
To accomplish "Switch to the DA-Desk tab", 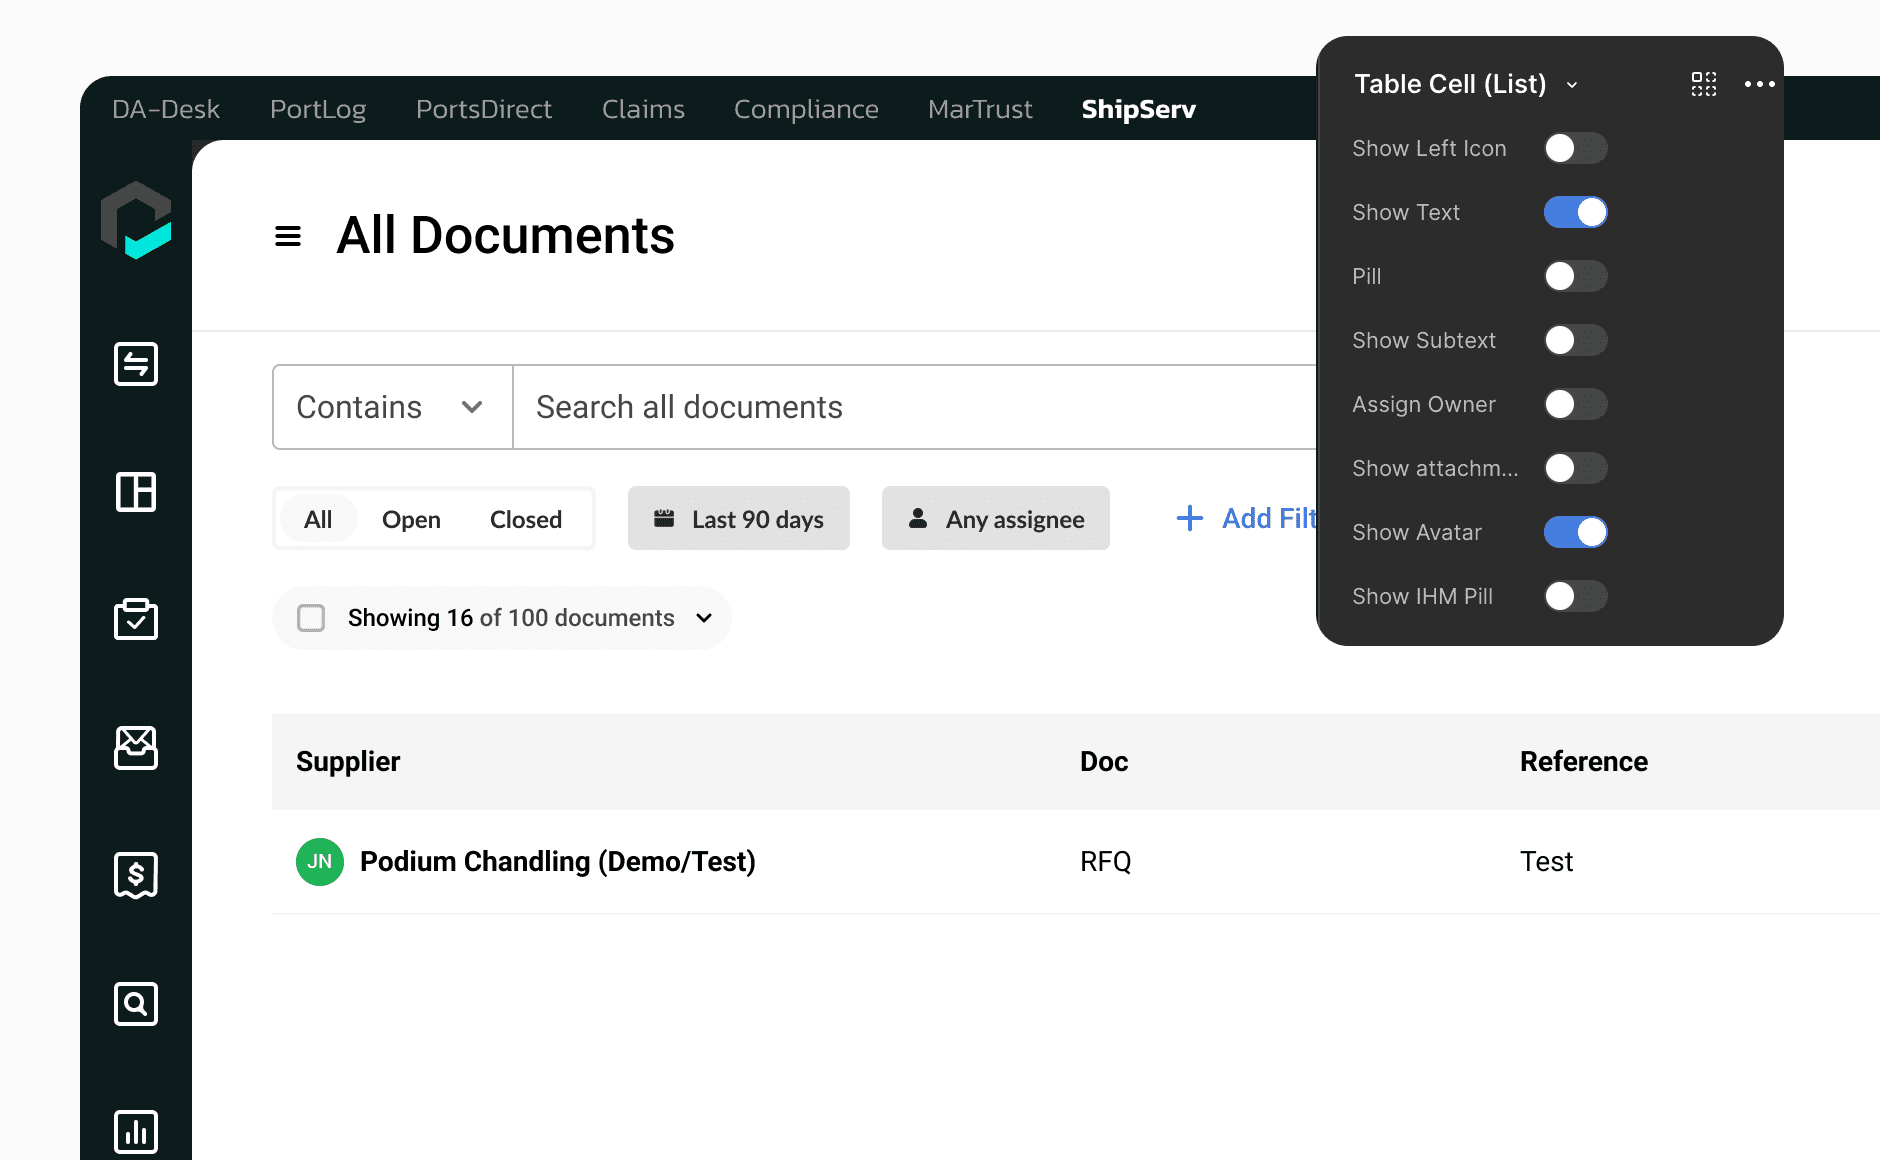I will click(166, 109).
